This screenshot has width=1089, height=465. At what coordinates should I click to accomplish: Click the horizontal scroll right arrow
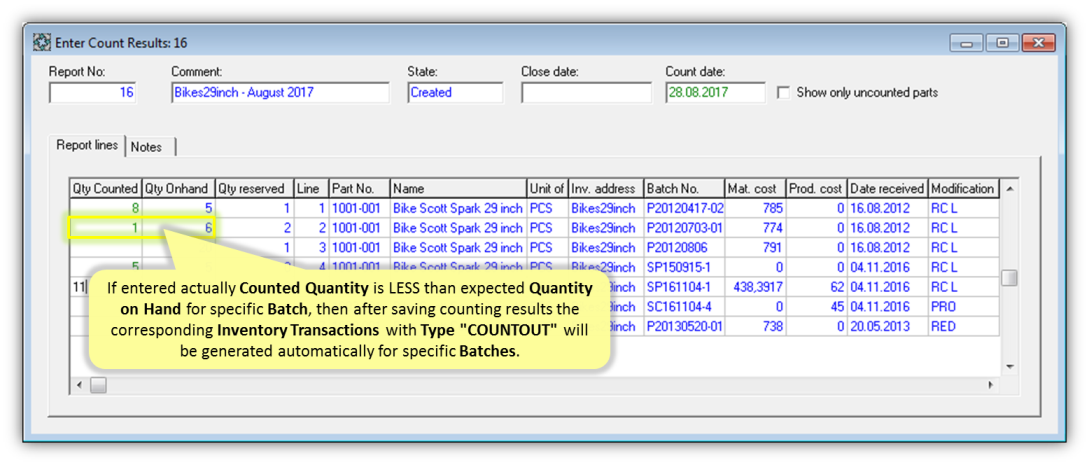point(991,384)
